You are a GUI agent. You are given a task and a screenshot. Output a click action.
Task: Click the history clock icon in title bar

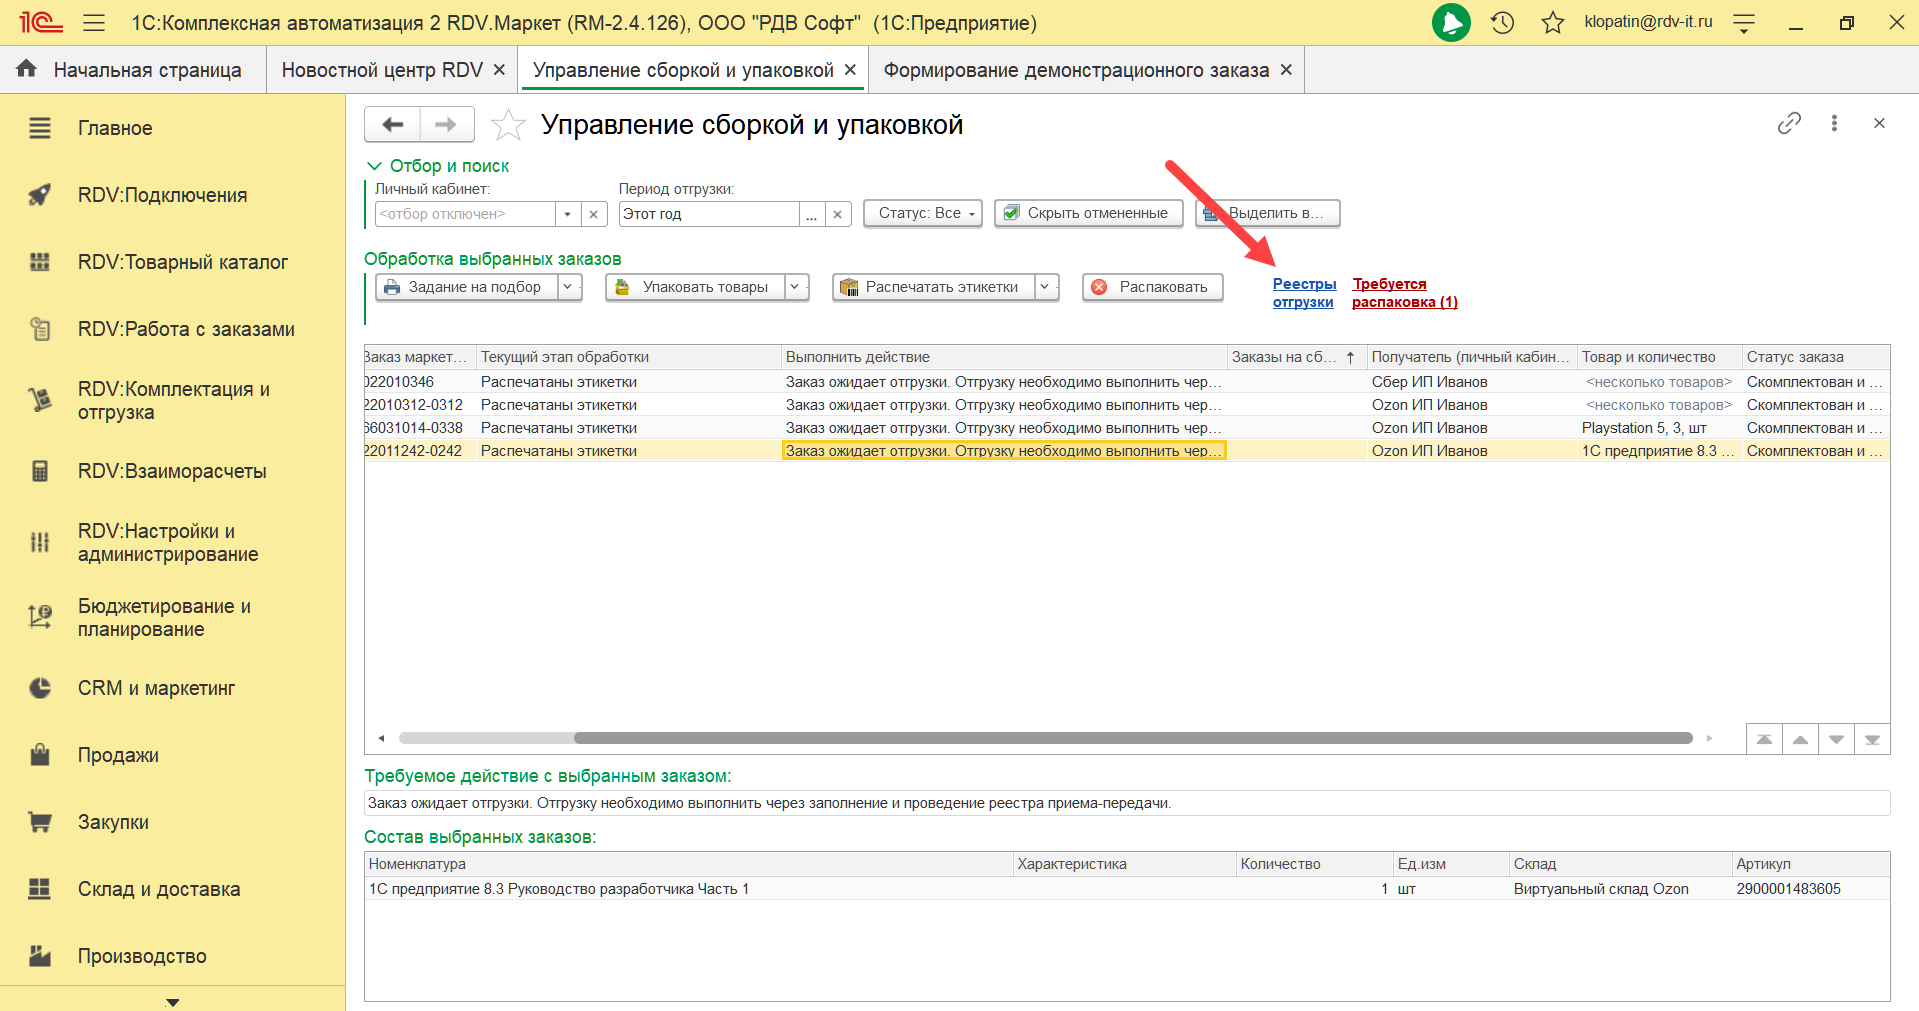pyautogui.click(x=1502, y=22)
